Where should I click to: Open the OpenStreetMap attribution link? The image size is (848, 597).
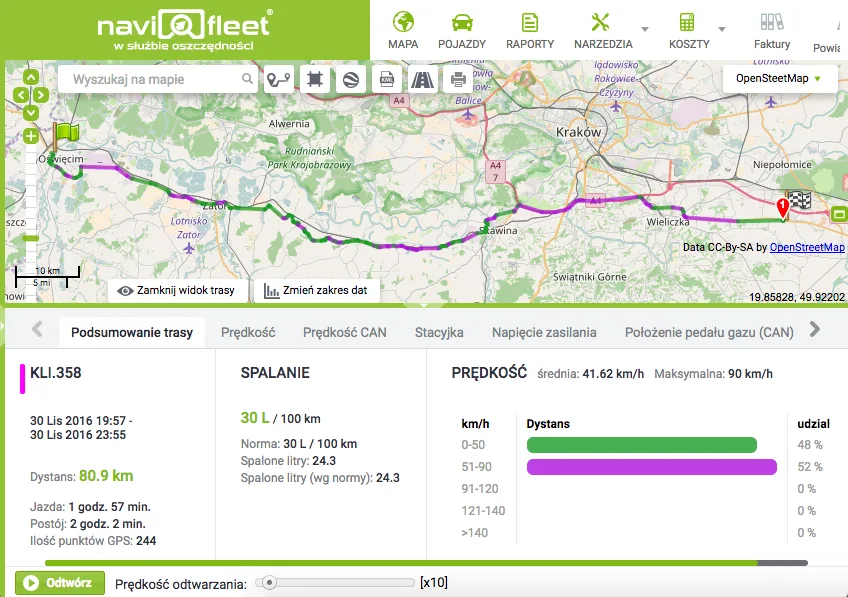point(807,247)
